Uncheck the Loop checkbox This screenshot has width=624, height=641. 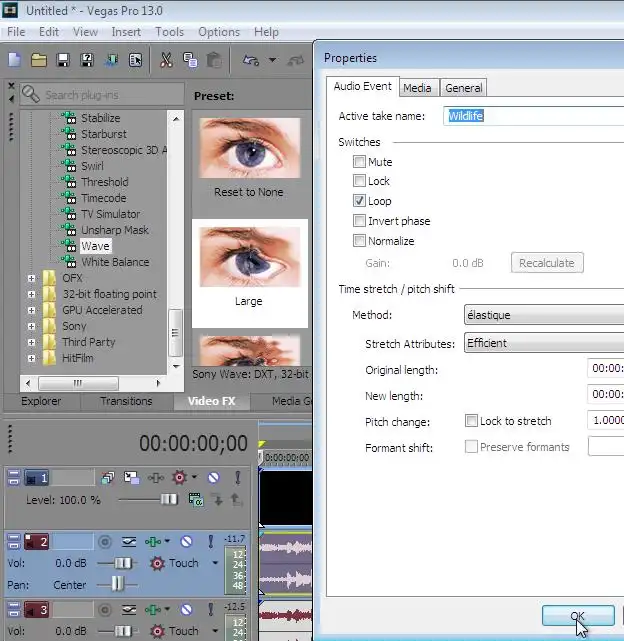point(359,200)
